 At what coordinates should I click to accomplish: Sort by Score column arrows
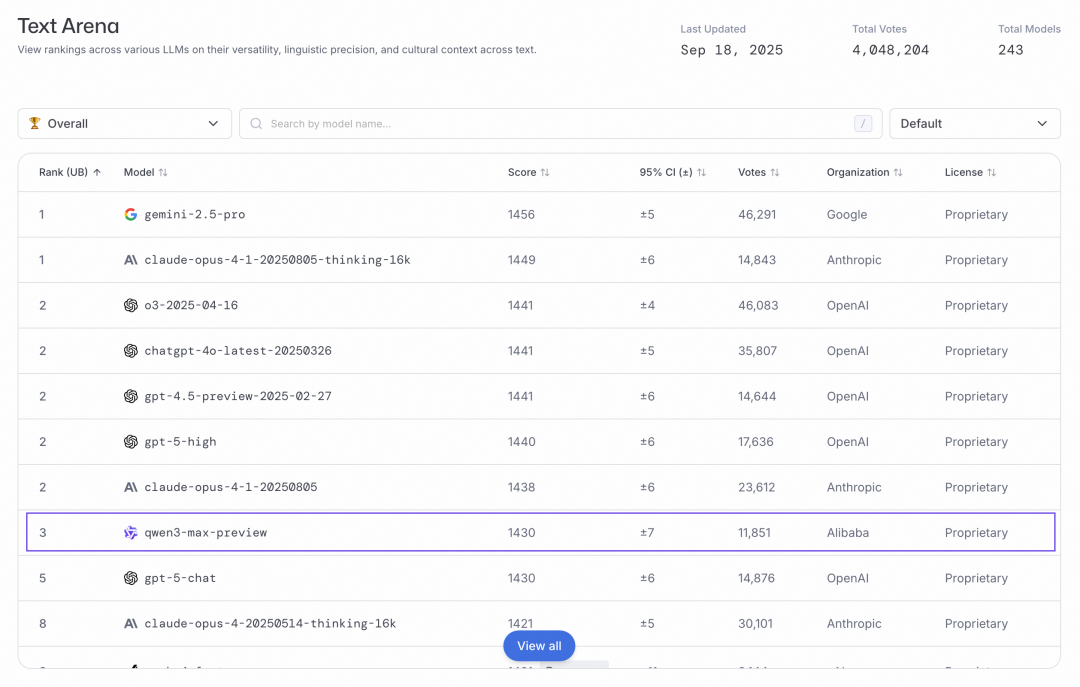tap(545, 173)
